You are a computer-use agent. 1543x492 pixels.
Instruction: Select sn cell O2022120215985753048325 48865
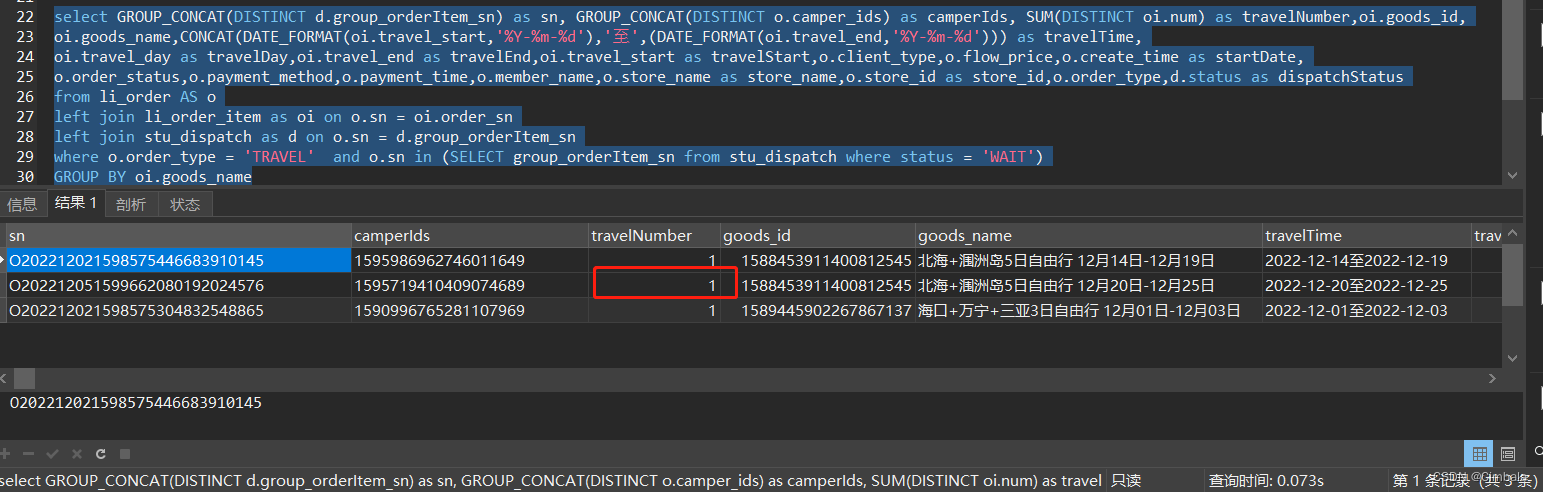(x=178, y=311)
